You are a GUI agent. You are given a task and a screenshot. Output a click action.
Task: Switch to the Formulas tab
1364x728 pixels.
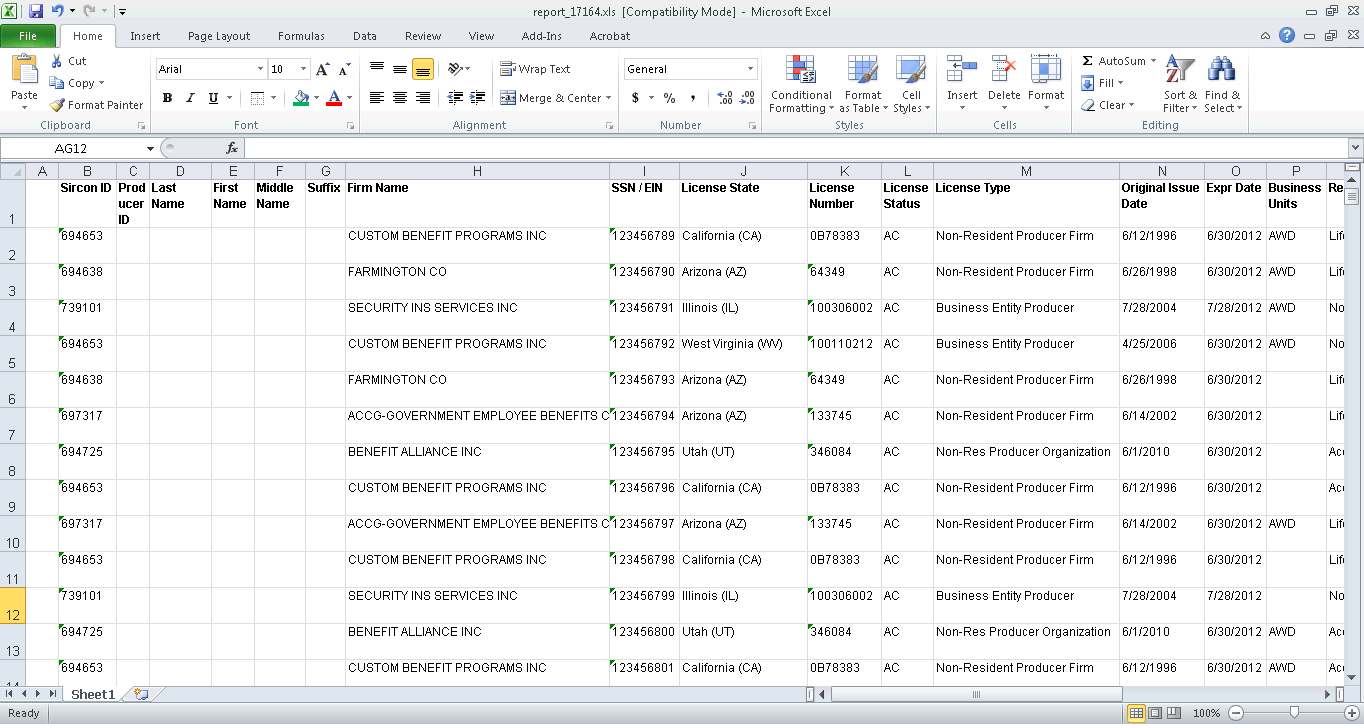pyautogui.click(x=301, y=36)
